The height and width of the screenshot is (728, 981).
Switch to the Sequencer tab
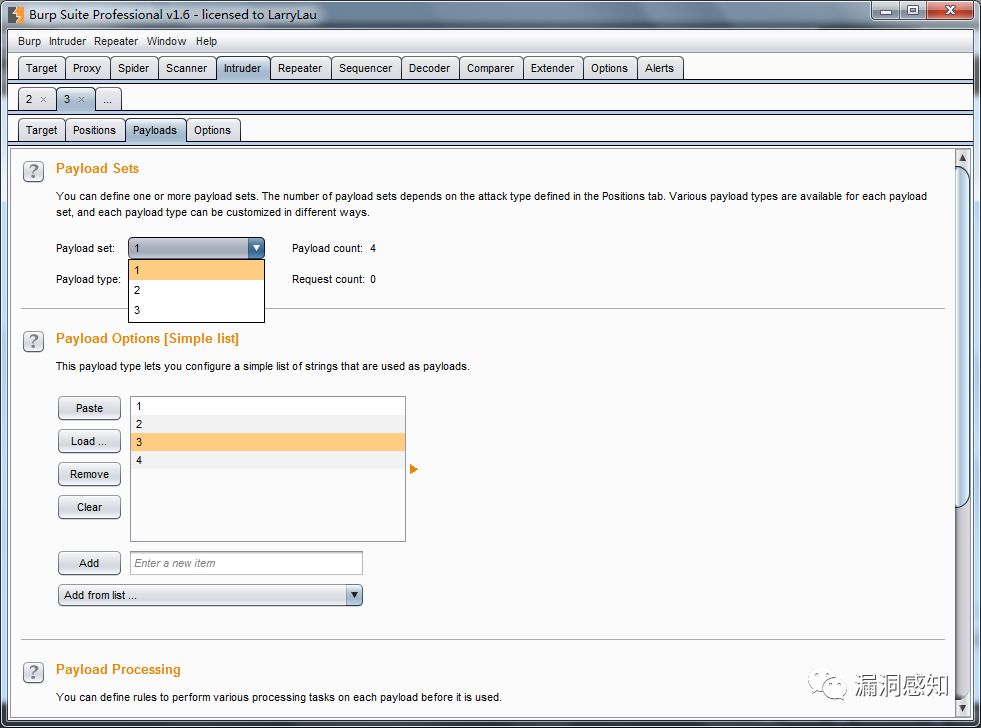365,68
